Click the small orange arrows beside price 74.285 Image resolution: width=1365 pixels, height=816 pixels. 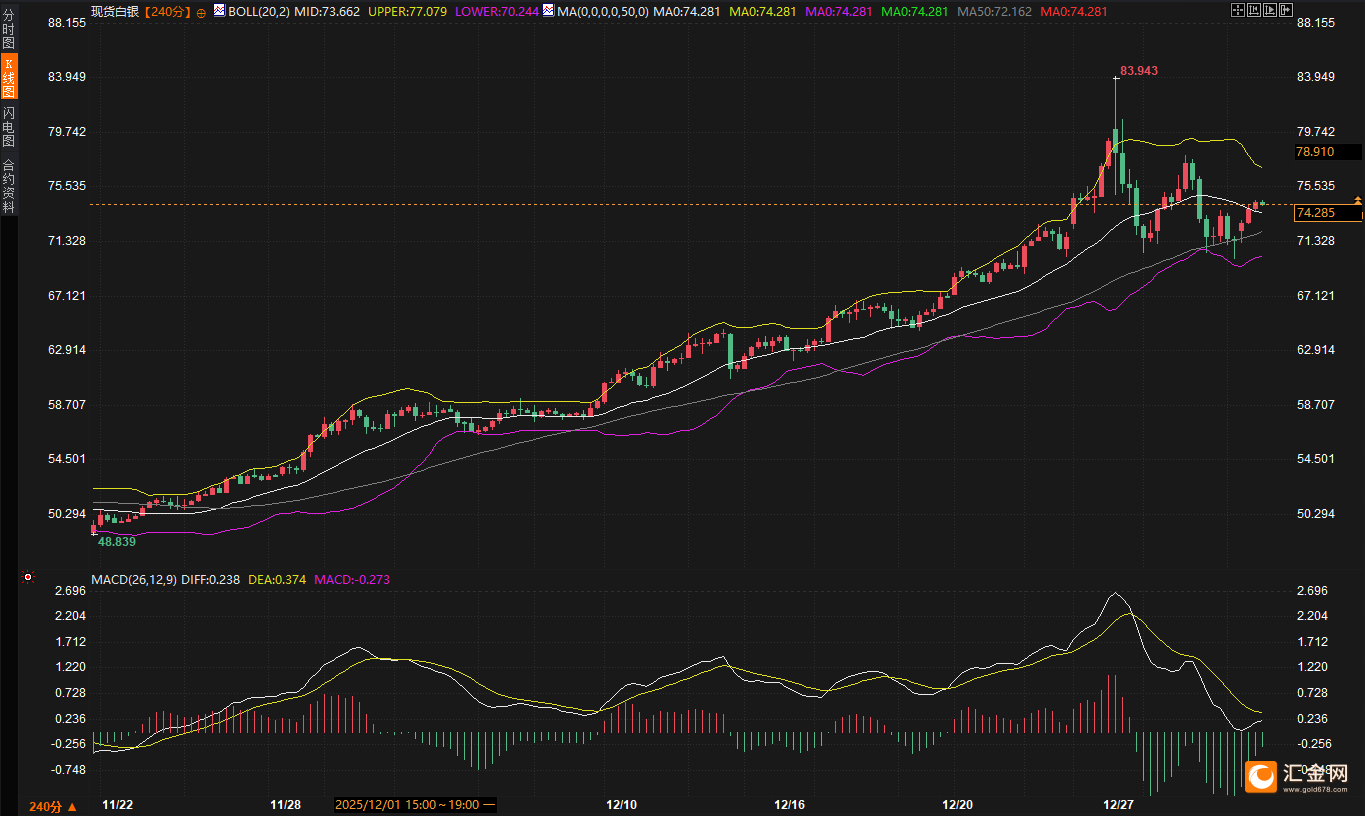(x=1357, y=201)
